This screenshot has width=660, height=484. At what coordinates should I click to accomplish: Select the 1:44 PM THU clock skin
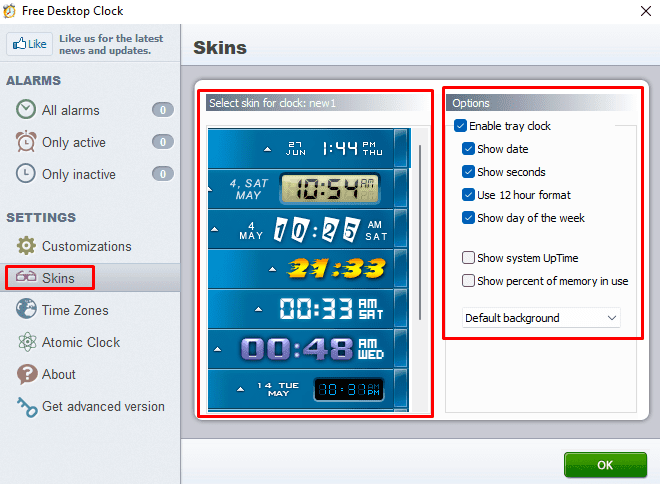pyautogui.click(x=308, y=149)
